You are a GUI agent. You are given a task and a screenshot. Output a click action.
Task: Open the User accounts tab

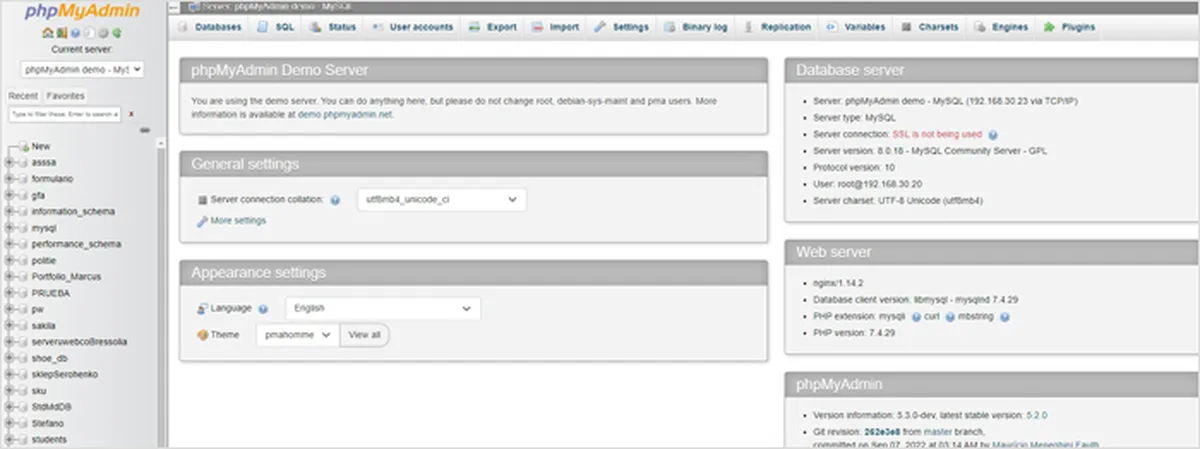click(413, 27)
